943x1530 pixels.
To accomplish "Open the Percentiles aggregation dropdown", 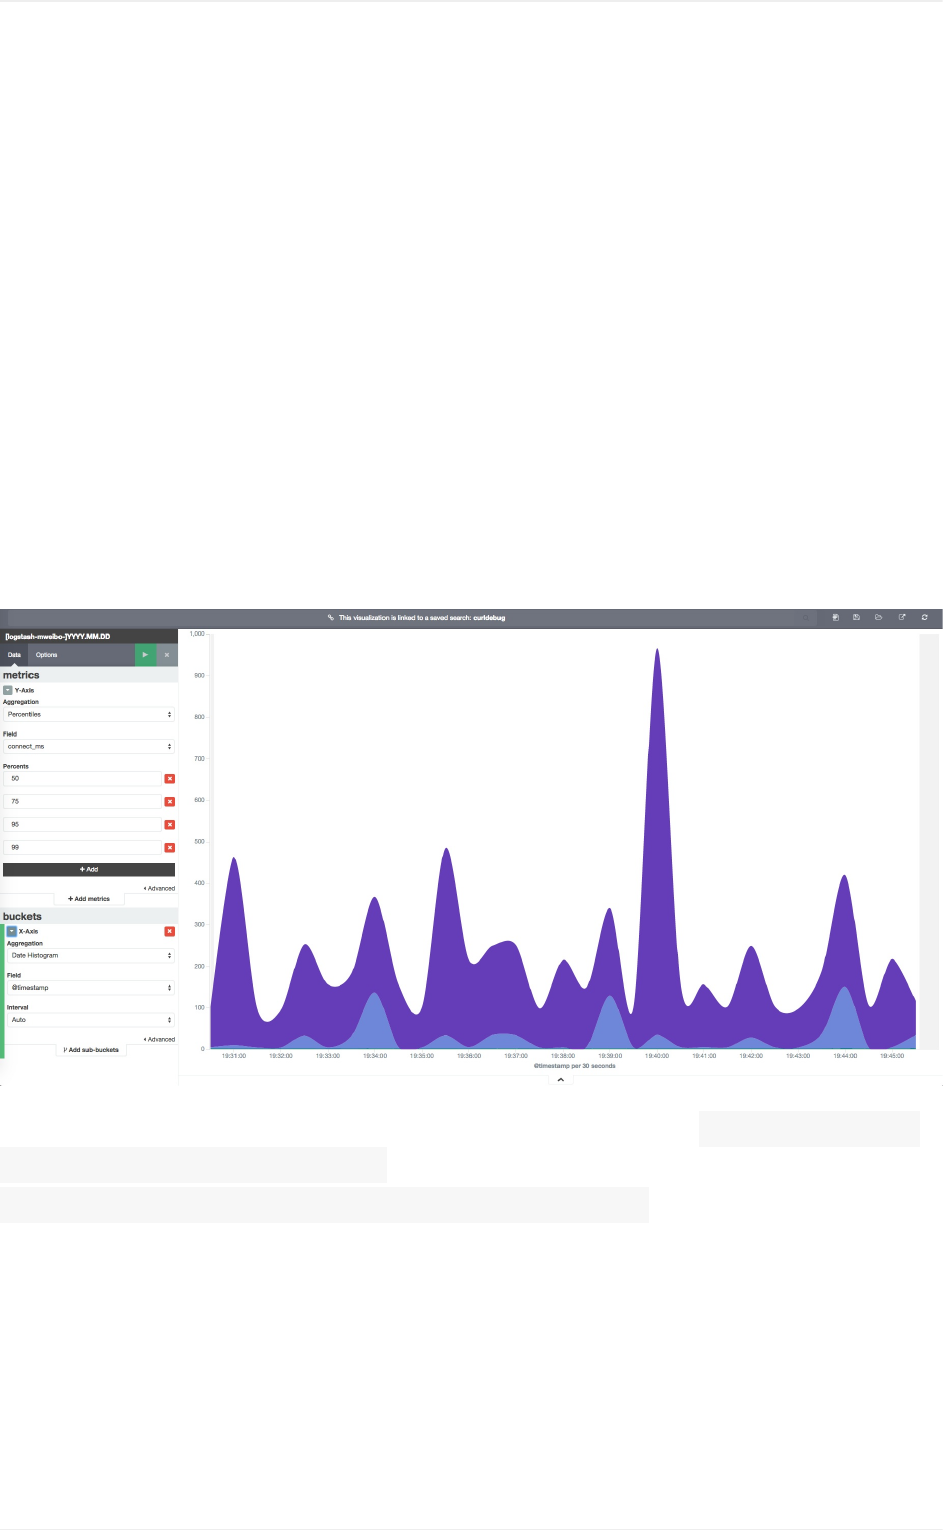I will click(x=89, y=715).
